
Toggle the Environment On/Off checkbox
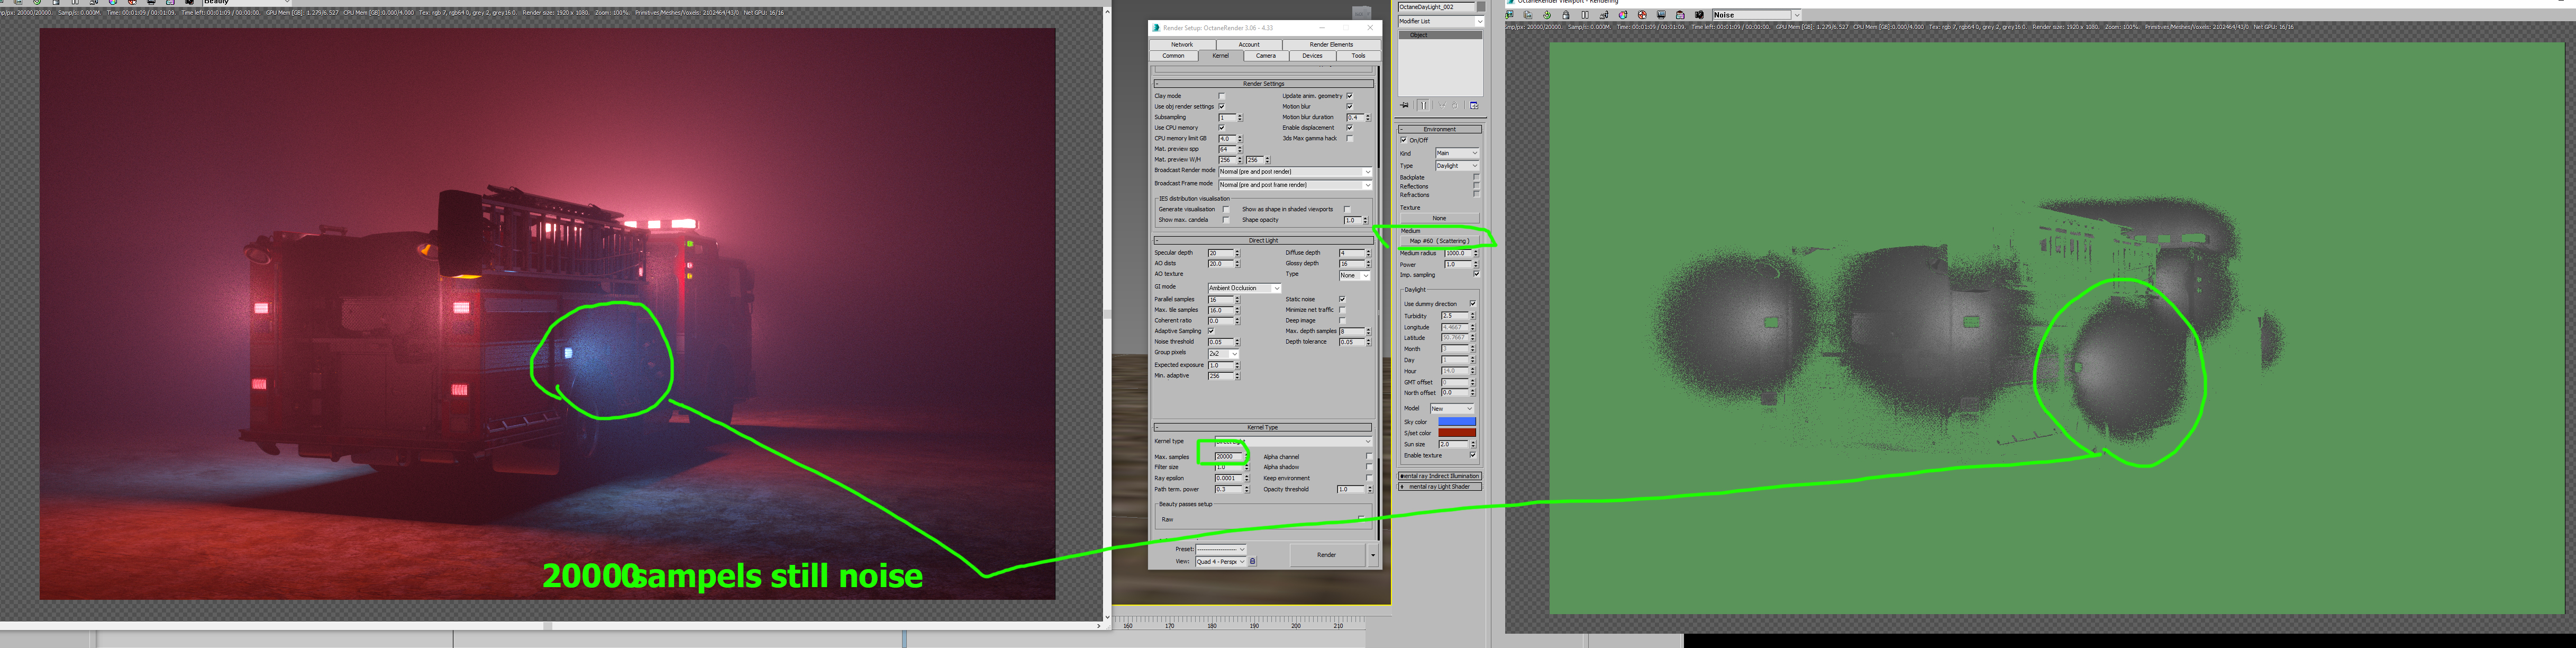(x=1403, y=140)
